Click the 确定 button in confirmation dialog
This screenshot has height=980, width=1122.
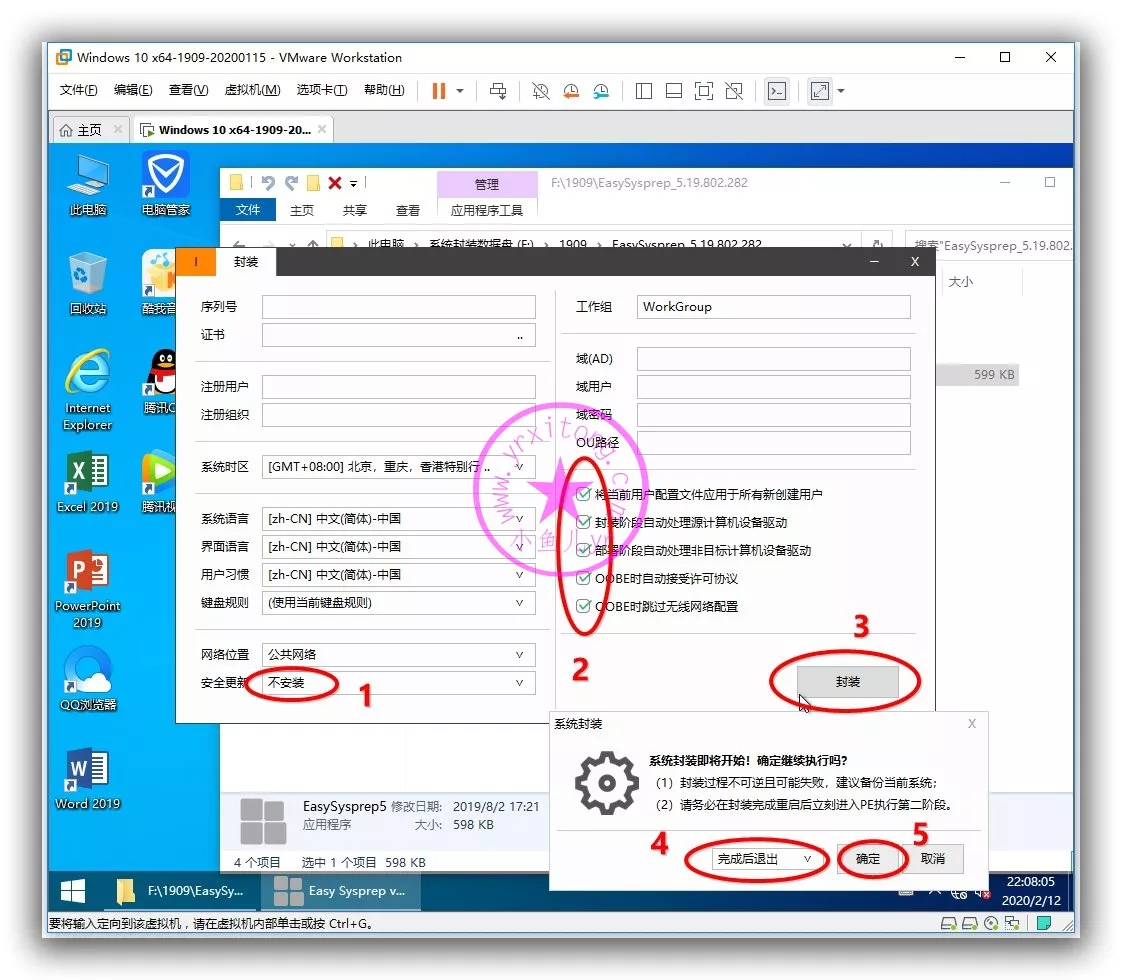pyautogui.click(x=869, y=859)
